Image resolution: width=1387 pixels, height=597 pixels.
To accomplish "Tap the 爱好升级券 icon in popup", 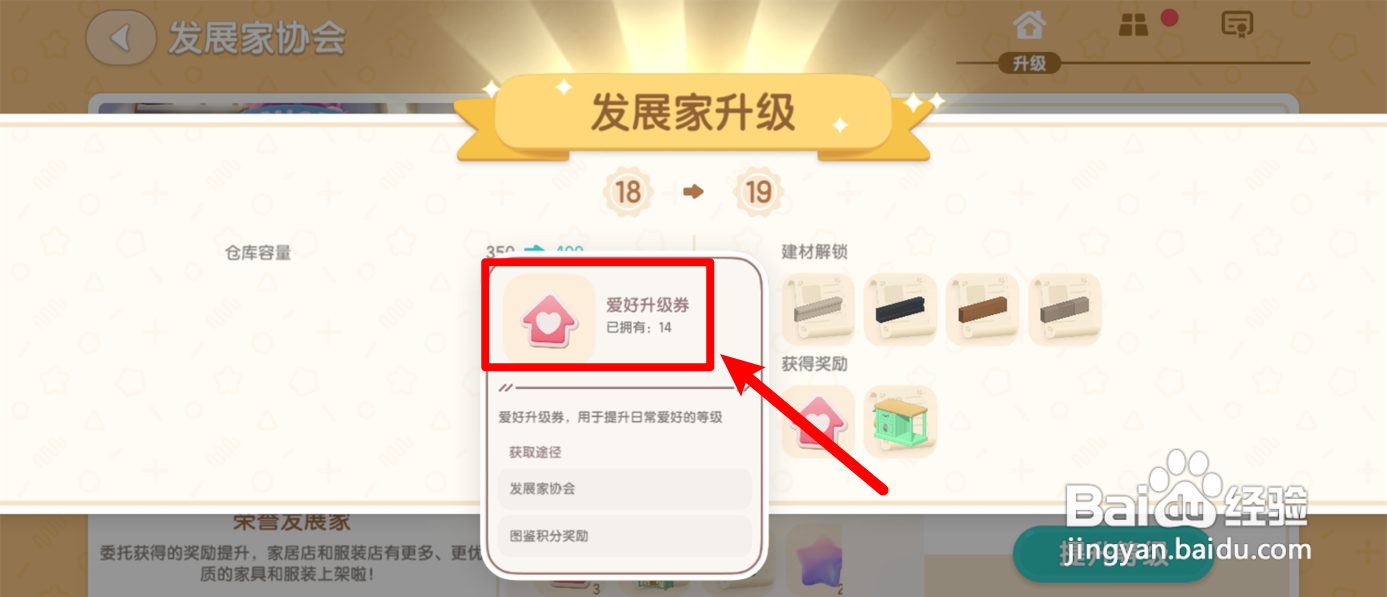I will click(549, 317).
